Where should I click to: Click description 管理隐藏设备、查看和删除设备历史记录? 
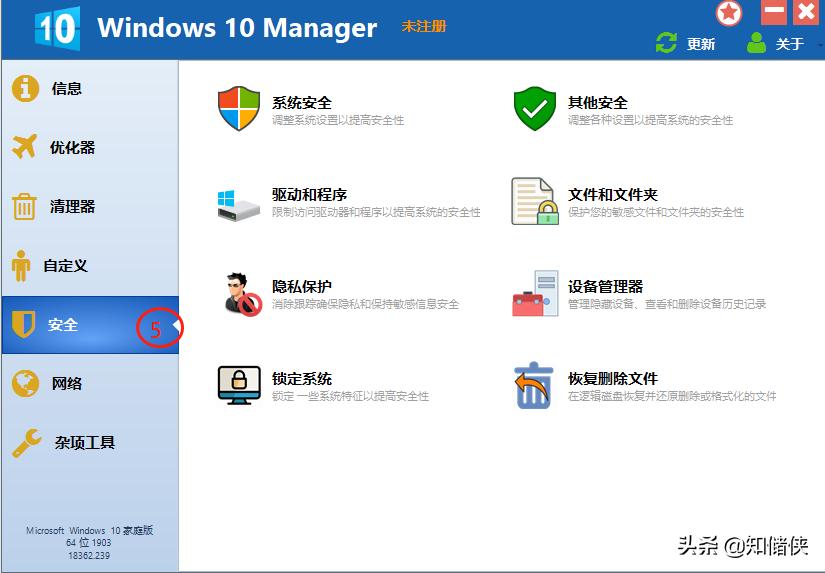tap(667, 304)
